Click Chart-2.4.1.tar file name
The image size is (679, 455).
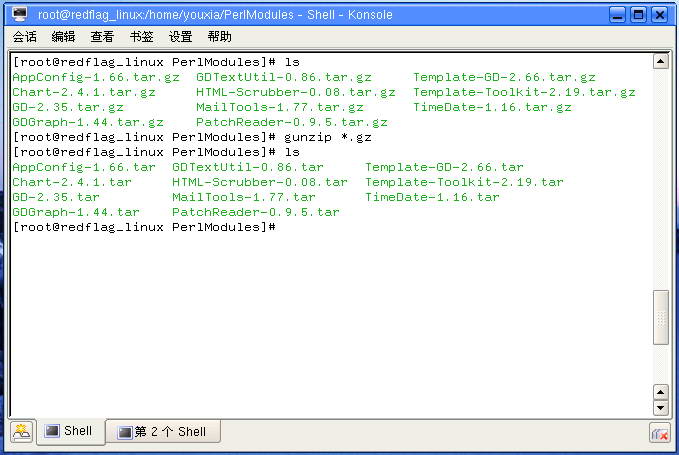coord(72,182)
